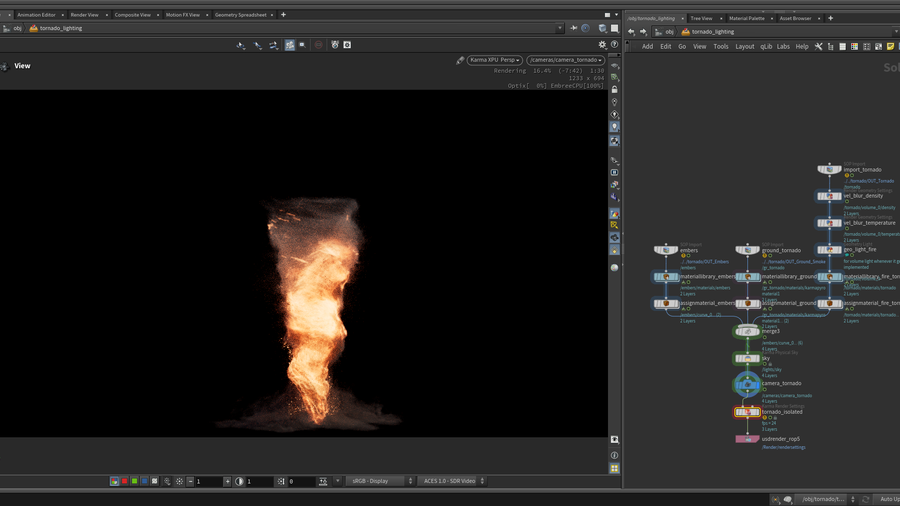The height and width of the screenshot is (506, 900).
Task: Open the /cameras/camera_tornado camera dropdown
Action: (x=565, y=60)
